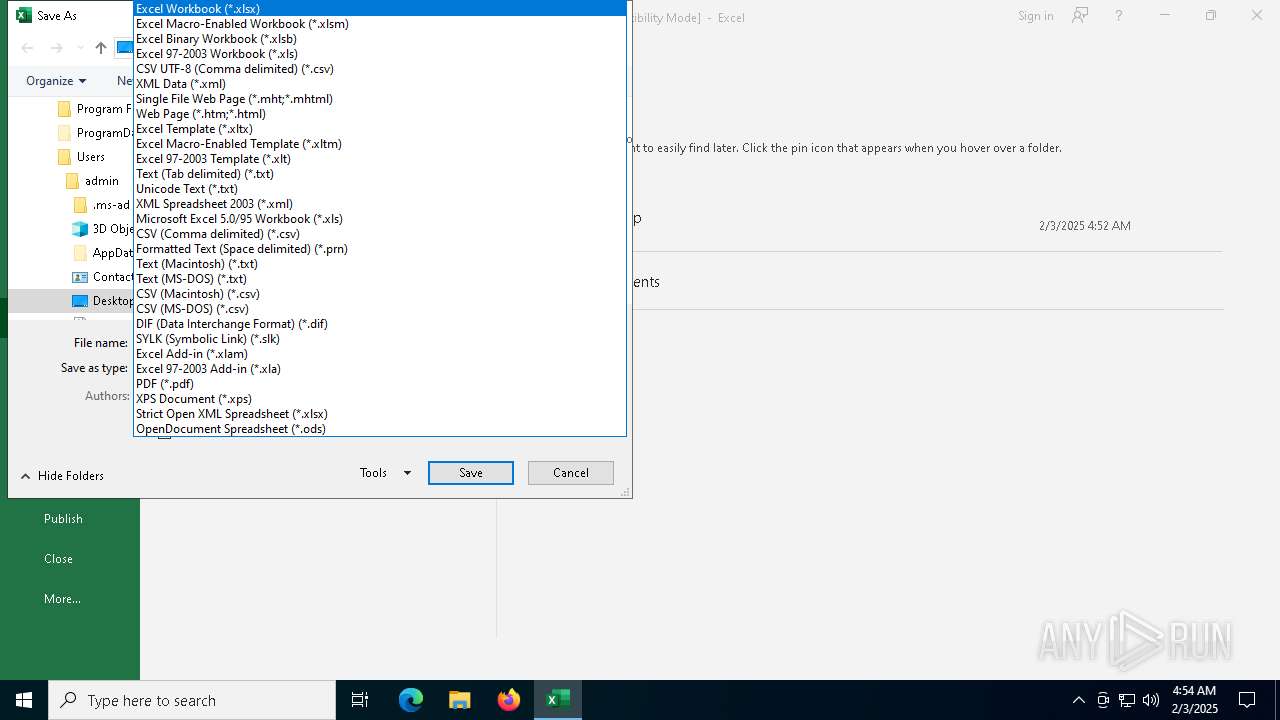Go up one folder level

[100, 48]
